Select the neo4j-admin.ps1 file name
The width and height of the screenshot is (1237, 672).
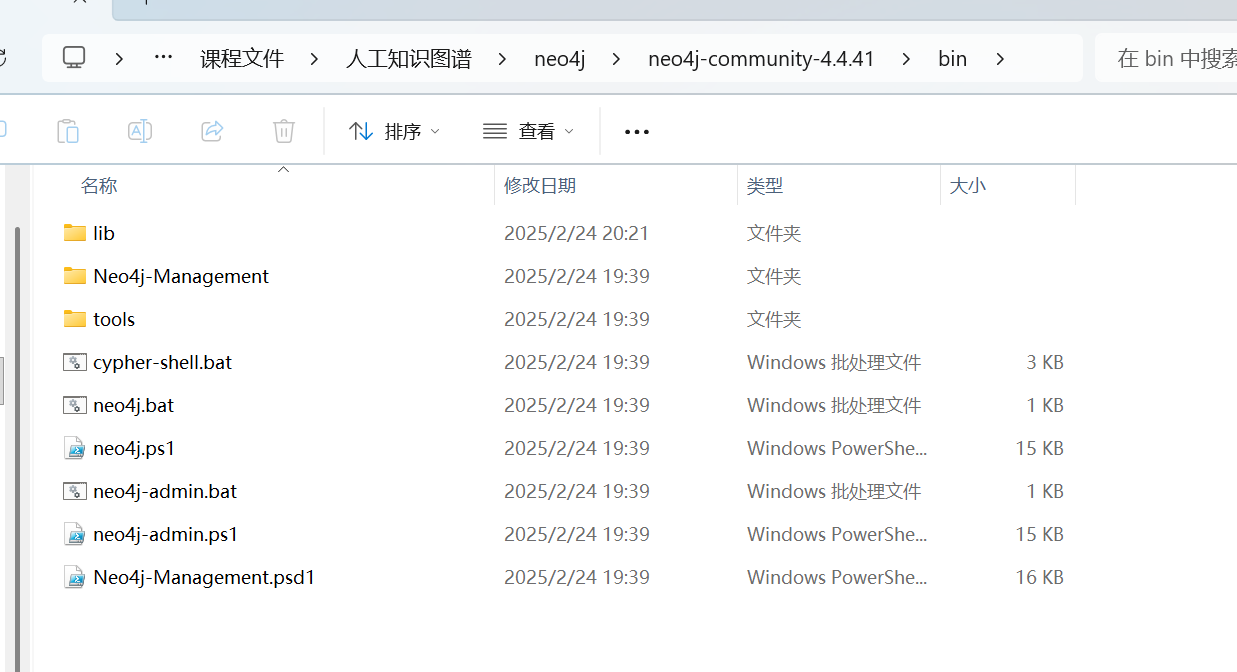coord(165,534)
